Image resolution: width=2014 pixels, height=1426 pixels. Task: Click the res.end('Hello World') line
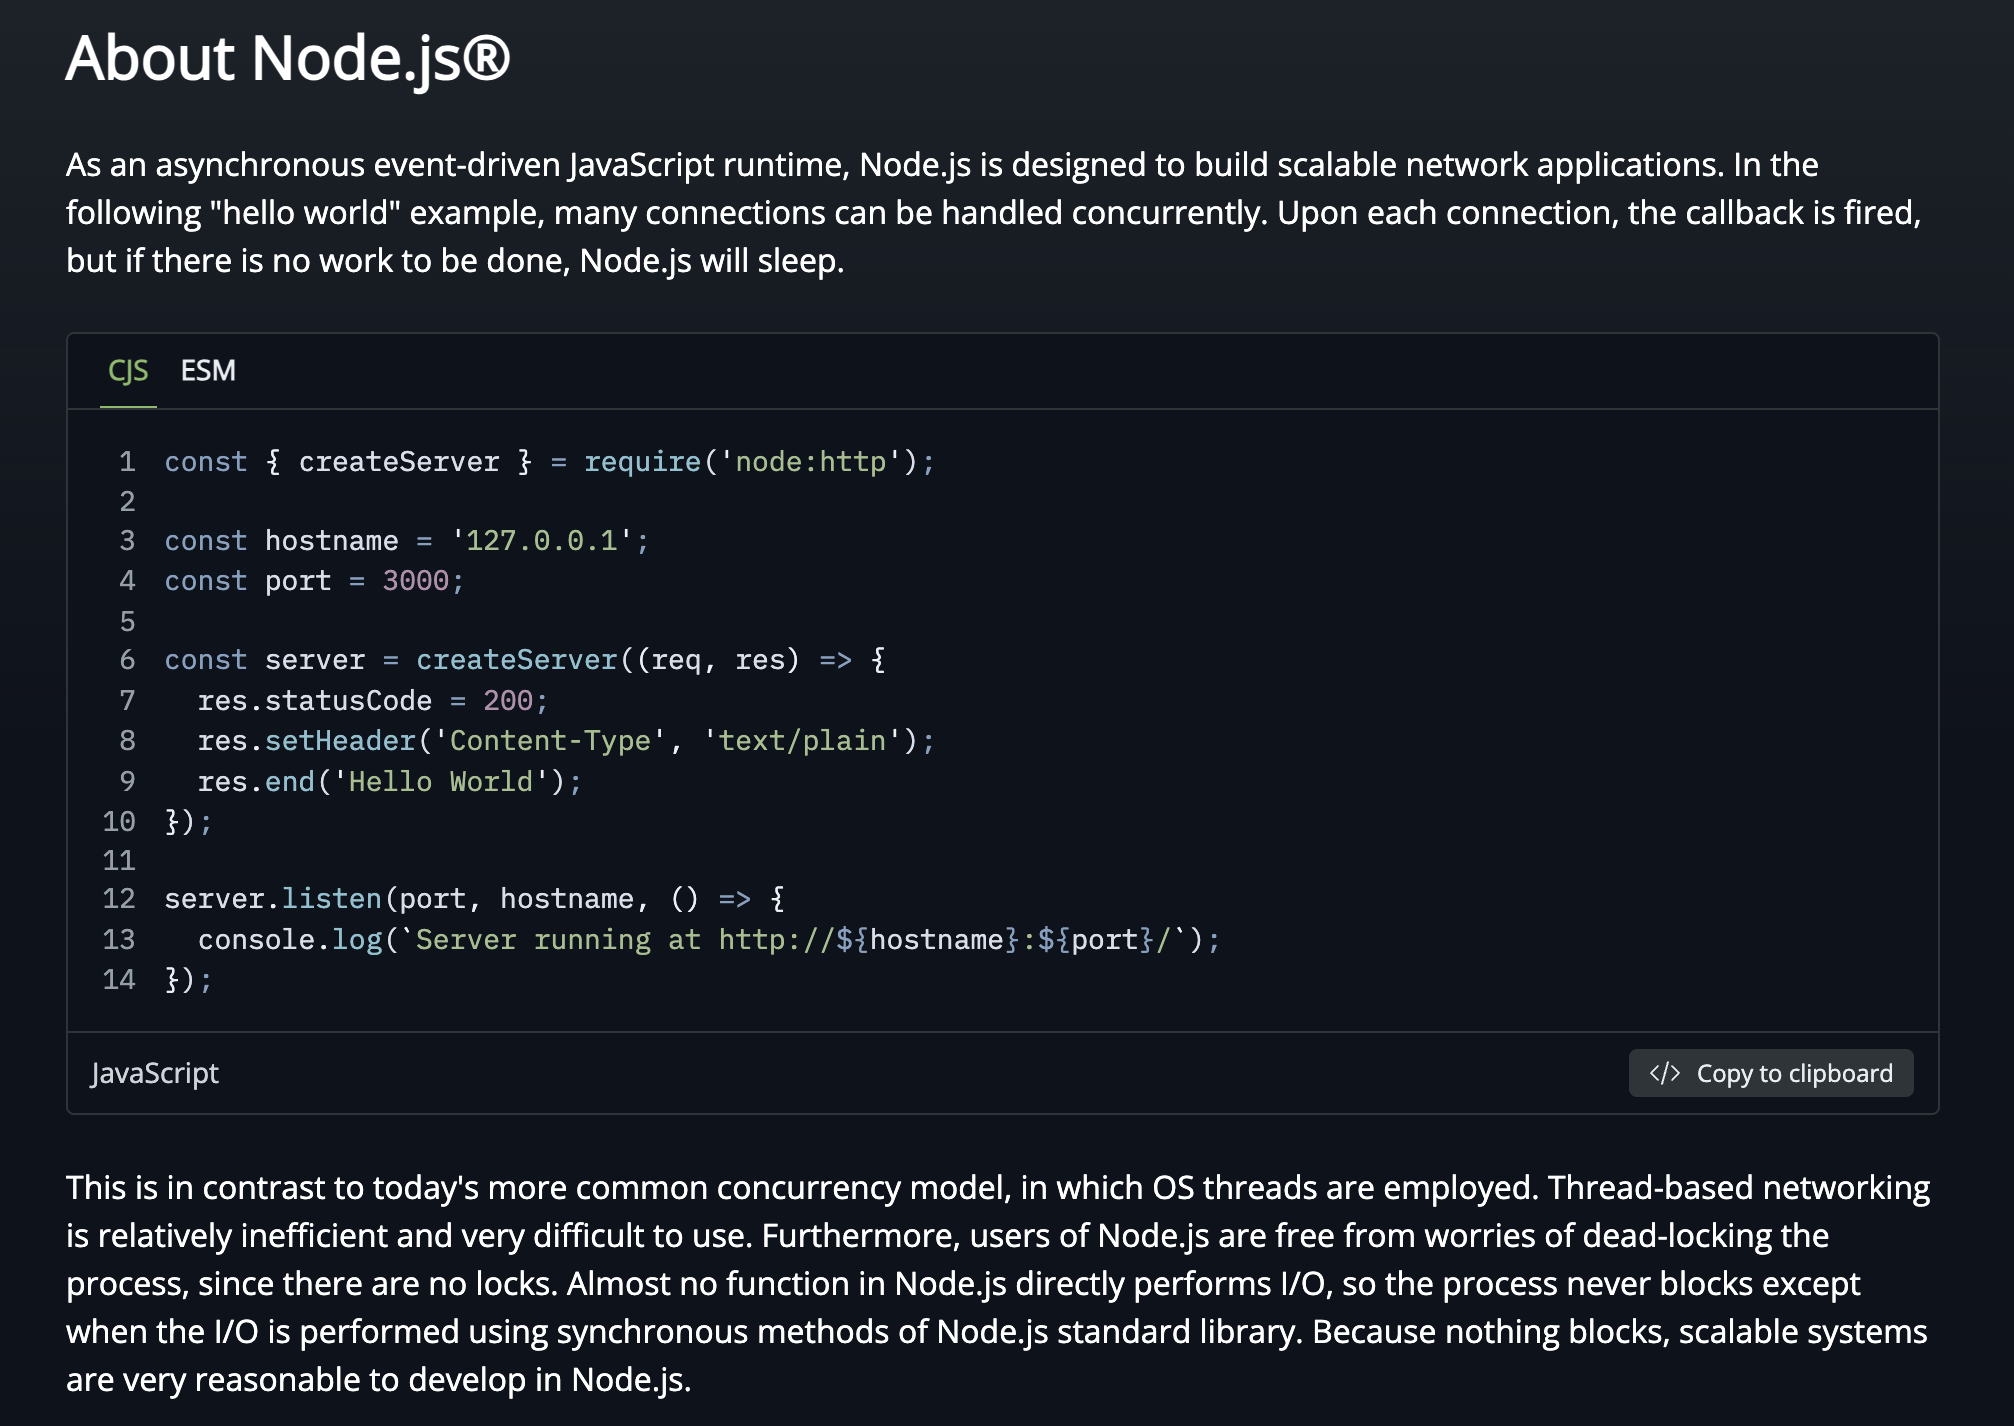[390, 782]
